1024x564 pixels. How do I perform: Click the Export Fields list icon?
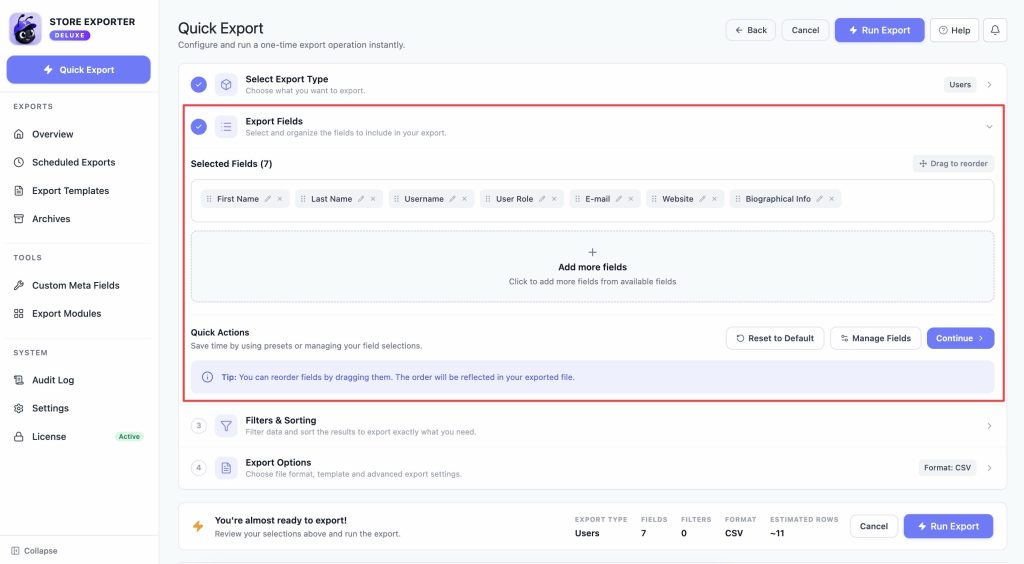coord(226,127)
